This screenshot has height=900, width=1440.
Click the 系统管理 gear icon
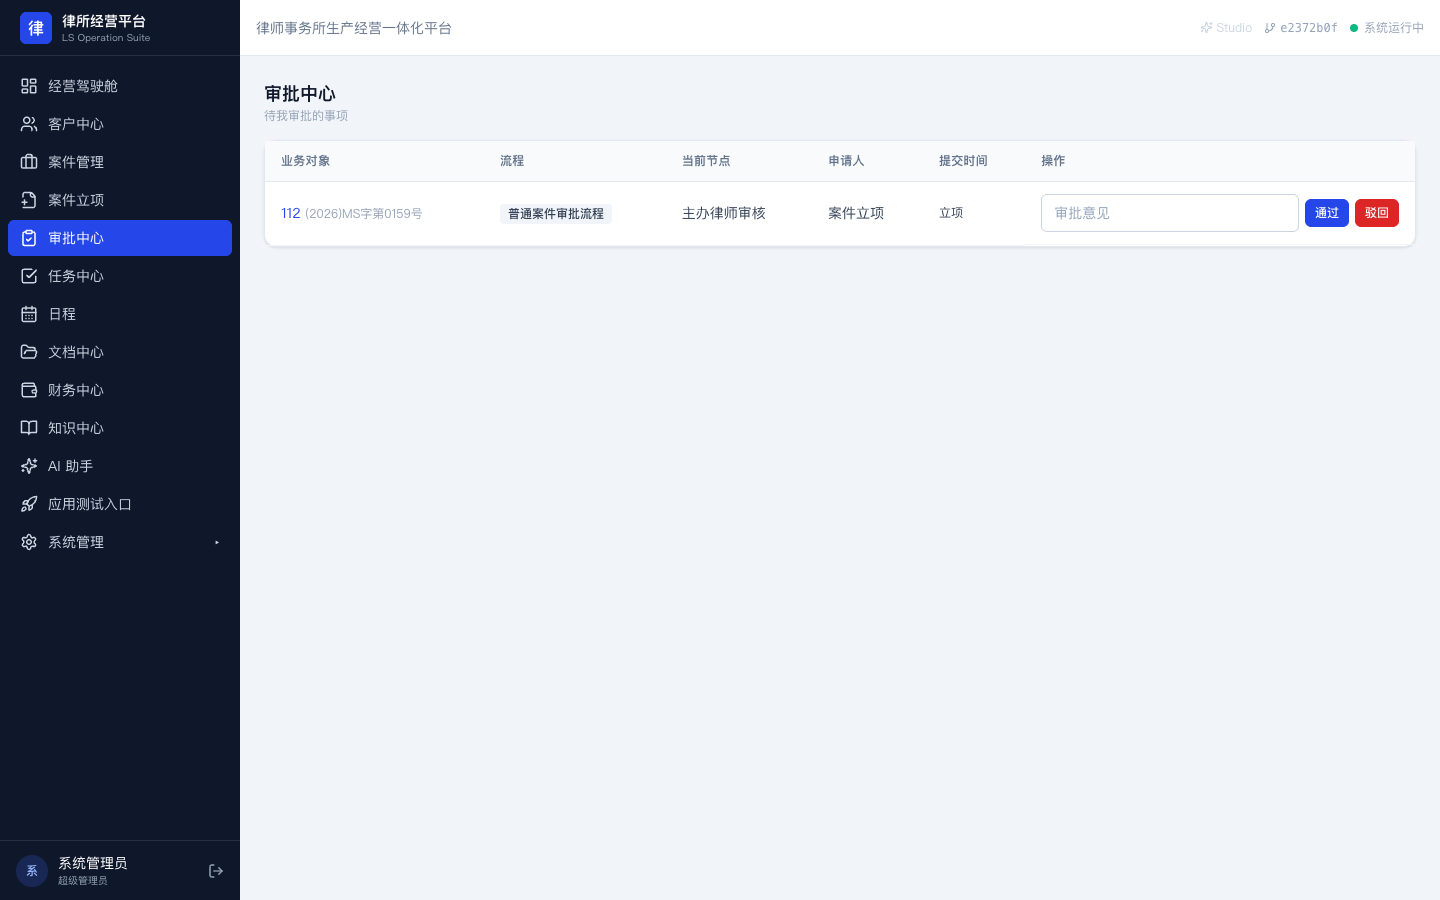coord(29,542)
